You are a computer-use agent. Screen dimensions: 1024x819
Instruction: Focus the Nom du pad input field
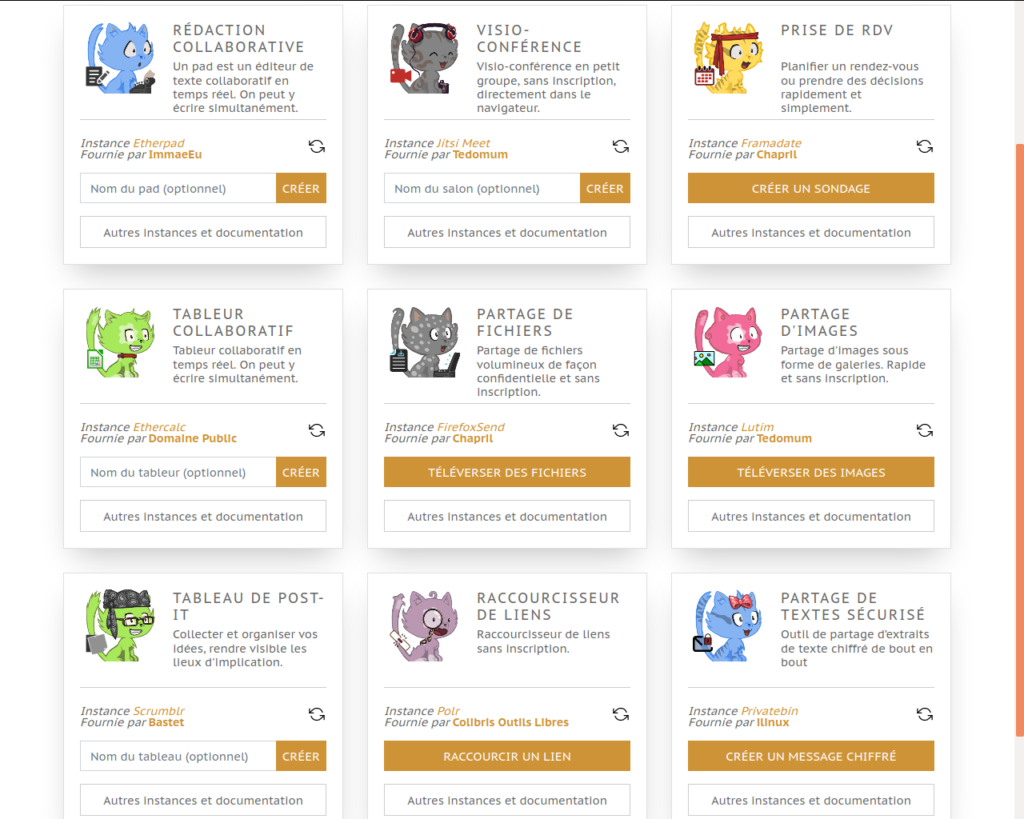click(178, 188)
